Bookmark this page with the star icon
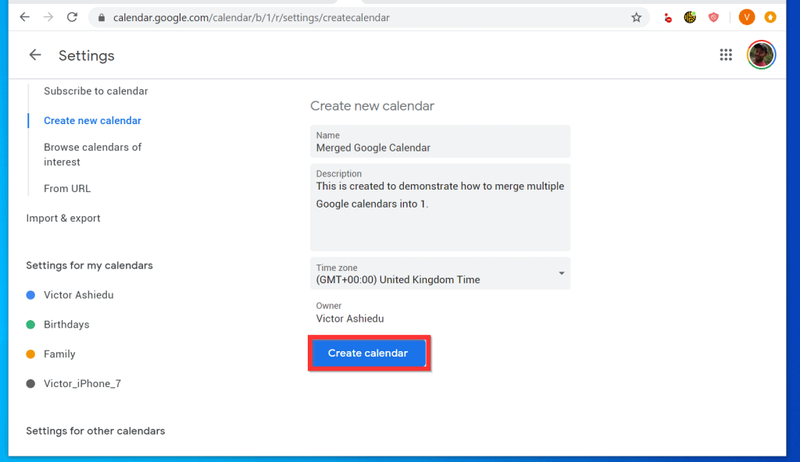The width and height of the screenshot is (800, 462). pos(636,17)
